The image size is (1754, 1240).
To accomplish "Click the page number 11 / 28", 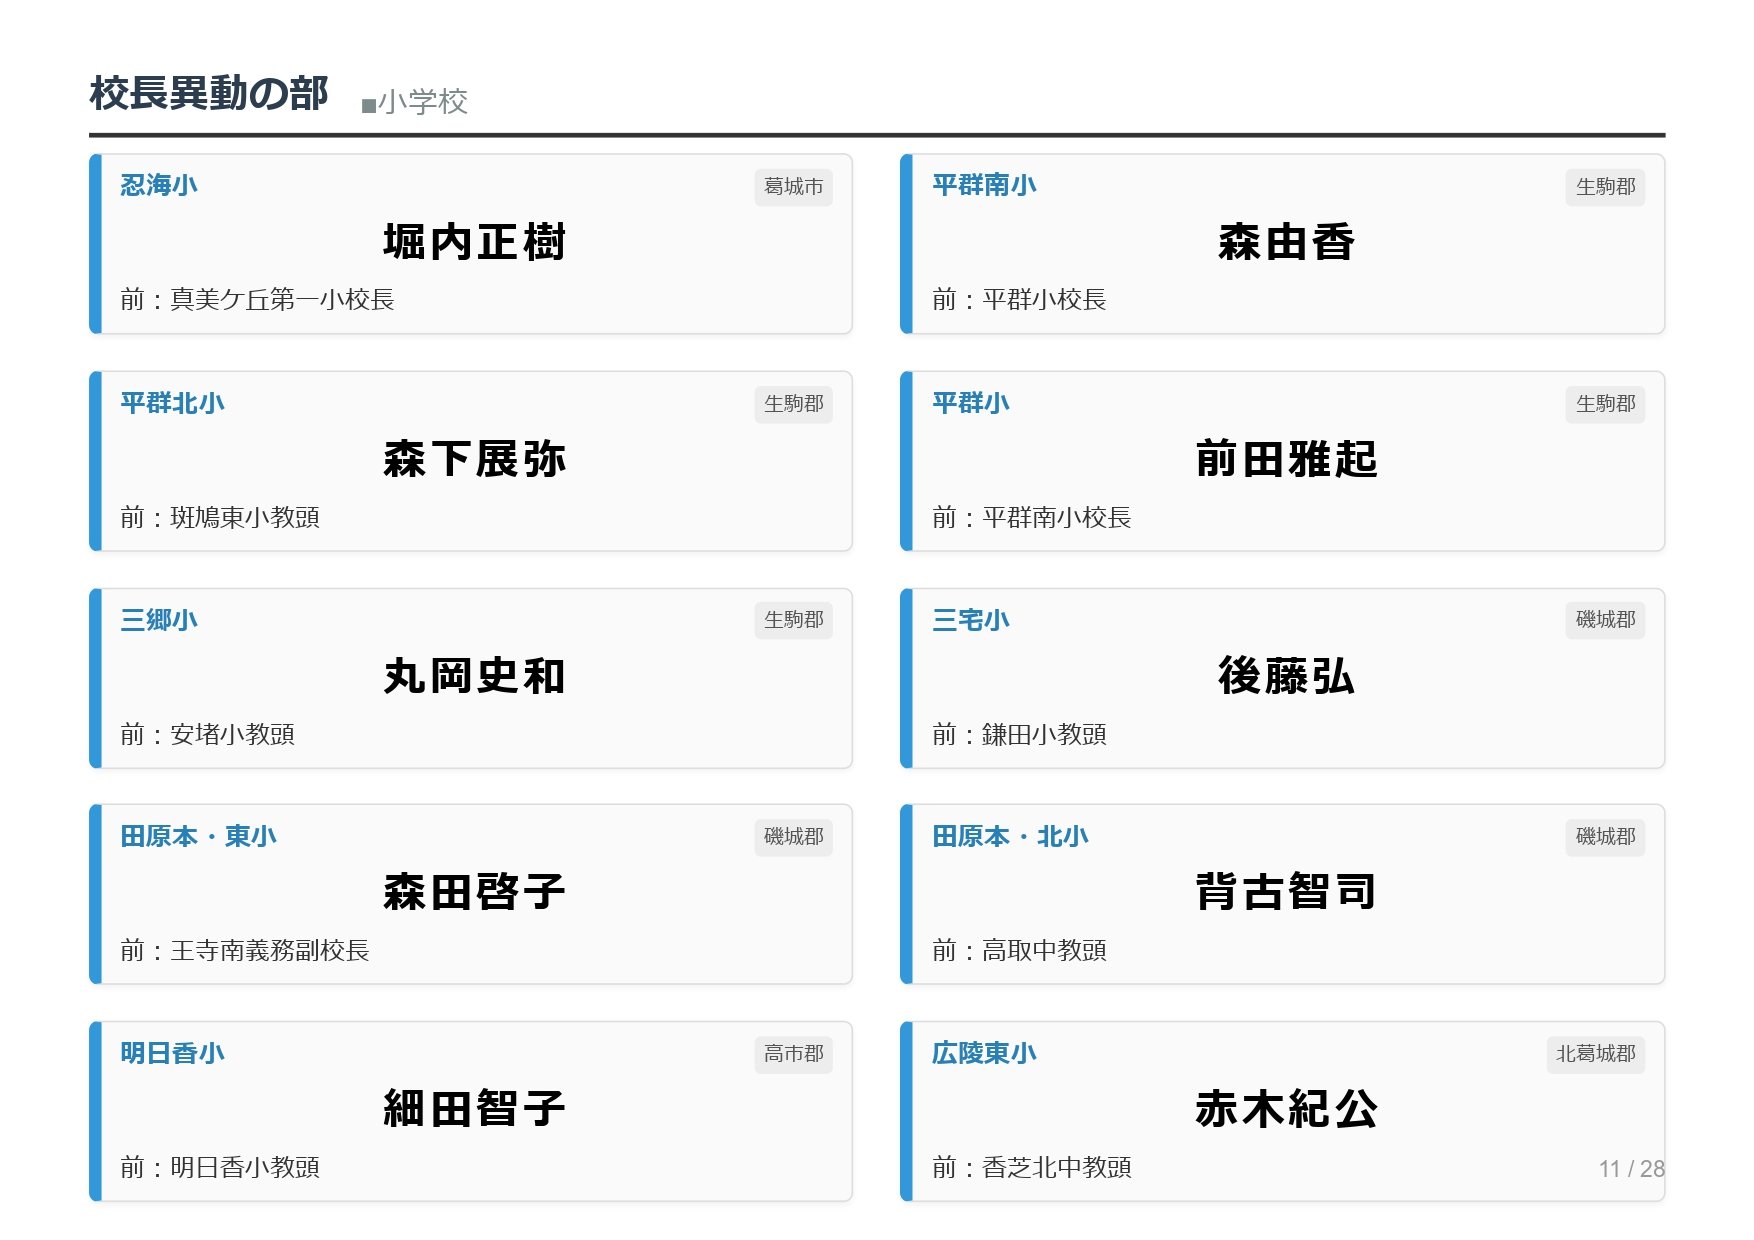I will click(1630, 1168).
